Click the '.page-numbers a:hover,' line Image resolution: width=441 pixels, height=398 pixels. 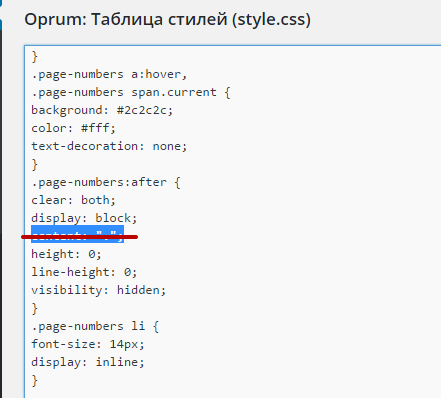[x=109, y=74]
